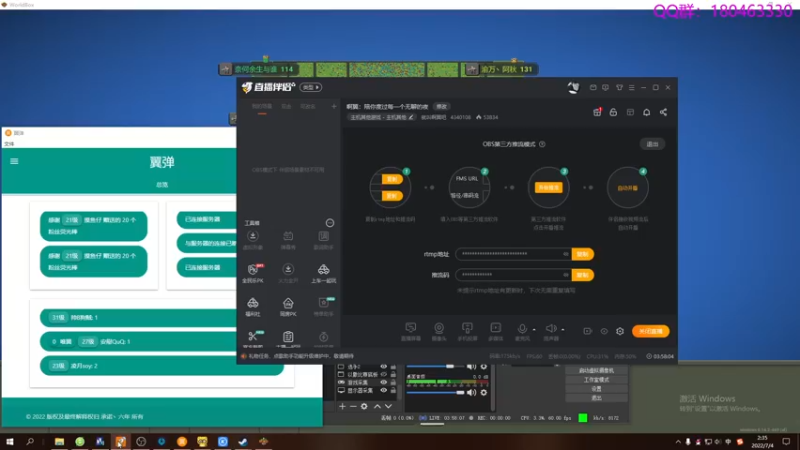Image resolution: width=800 pixels, height=450 pixels.
Task: Select the third scene tab in left panel
Action: tap(308, 107)
